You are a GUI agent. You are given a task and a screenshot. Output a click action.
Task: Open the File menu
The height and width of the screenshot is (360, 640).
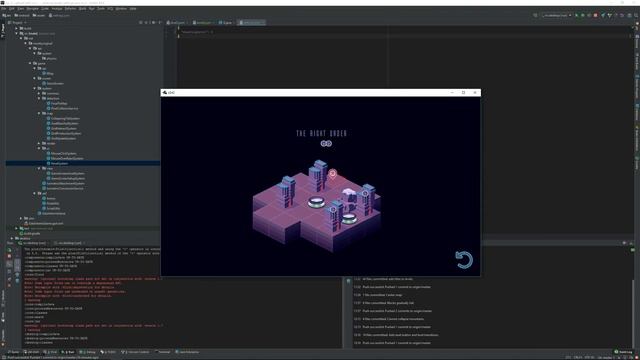pos(4,9)
